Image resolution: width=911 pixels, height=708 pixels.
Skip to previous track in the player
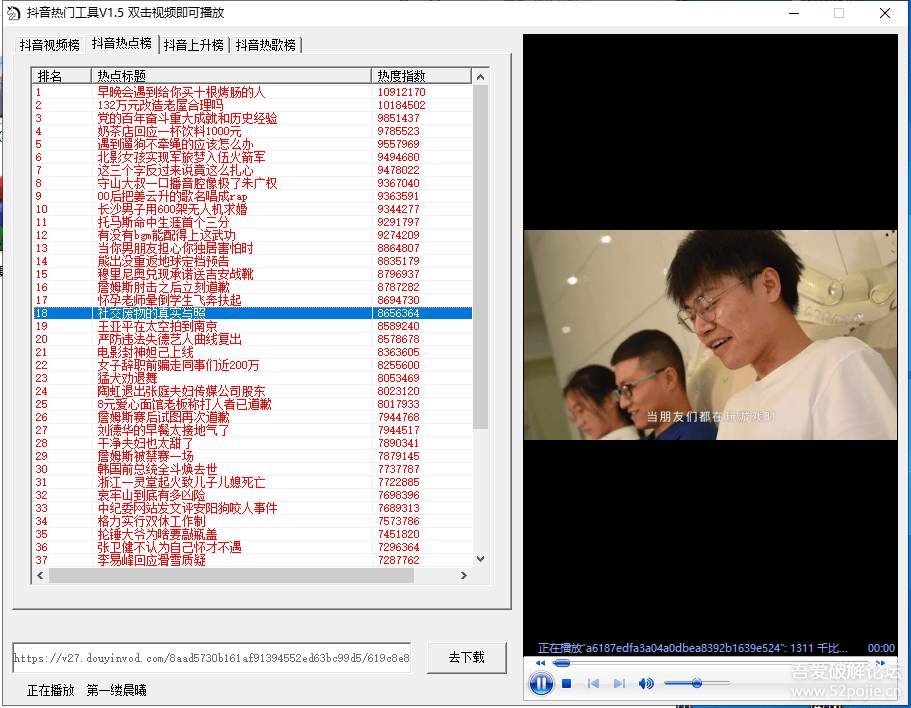(x=593, y=684)
